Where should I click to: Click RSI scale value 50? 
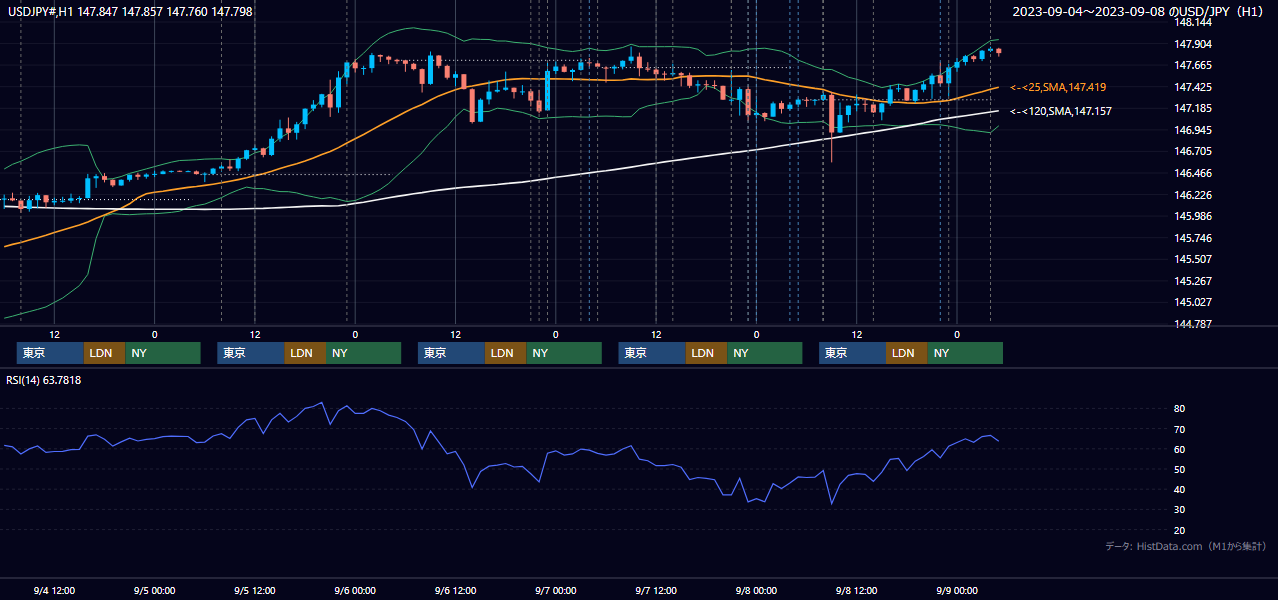[1180, 469]
